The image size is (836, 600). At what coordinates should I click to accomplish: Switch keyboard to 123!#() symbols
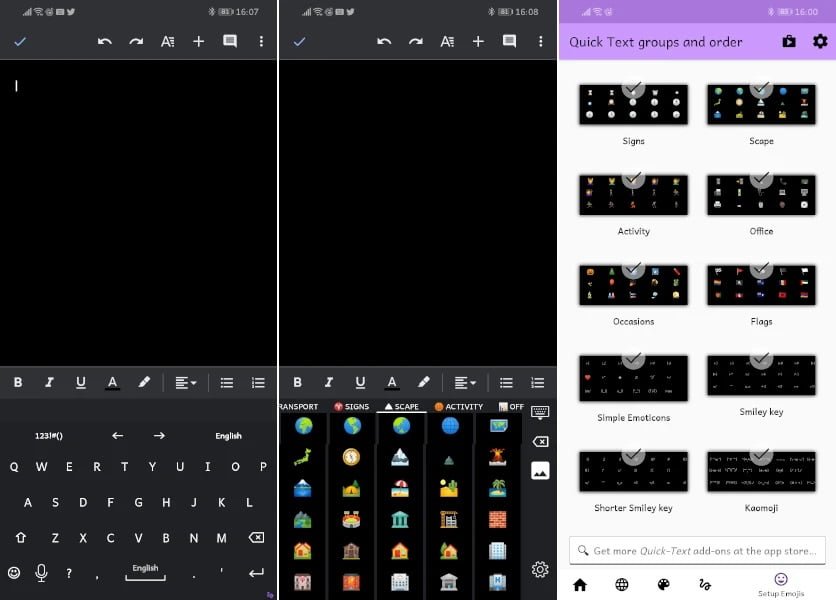click(49, 436)
